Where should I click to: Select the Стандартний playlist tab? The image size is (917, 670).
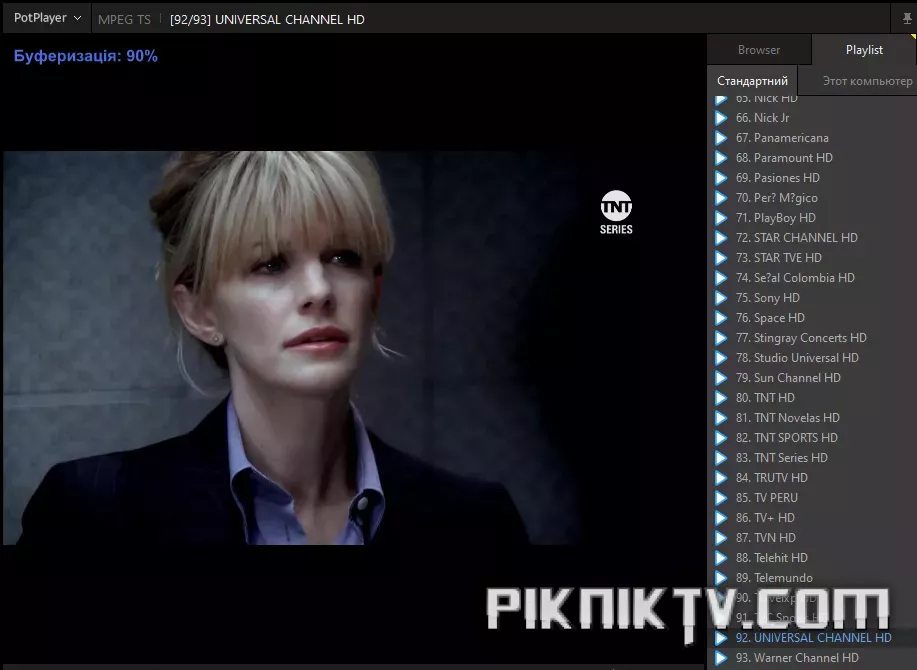752,81
